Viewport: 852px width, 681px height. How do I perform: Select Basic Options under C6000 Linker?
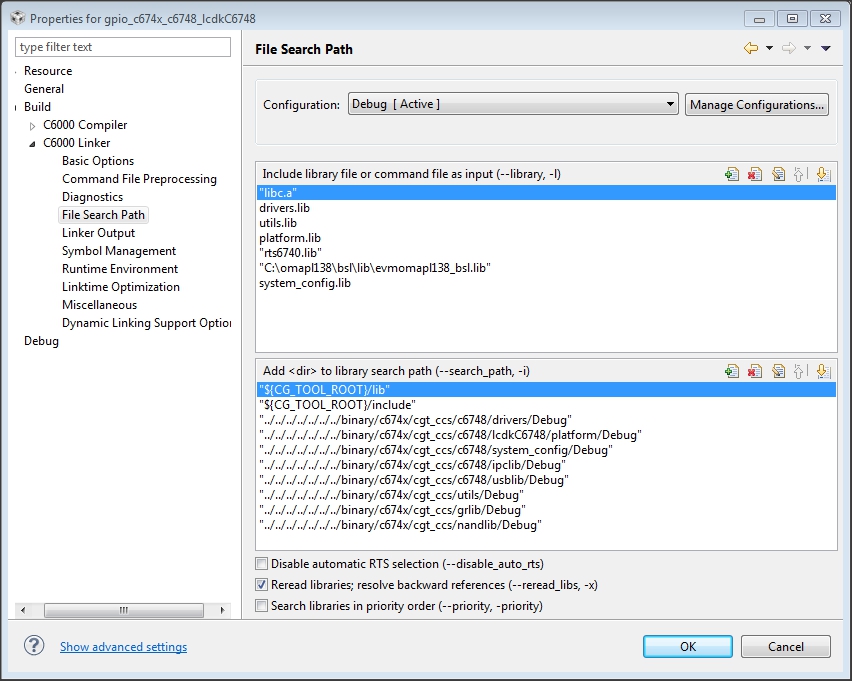tap(98, 161)
